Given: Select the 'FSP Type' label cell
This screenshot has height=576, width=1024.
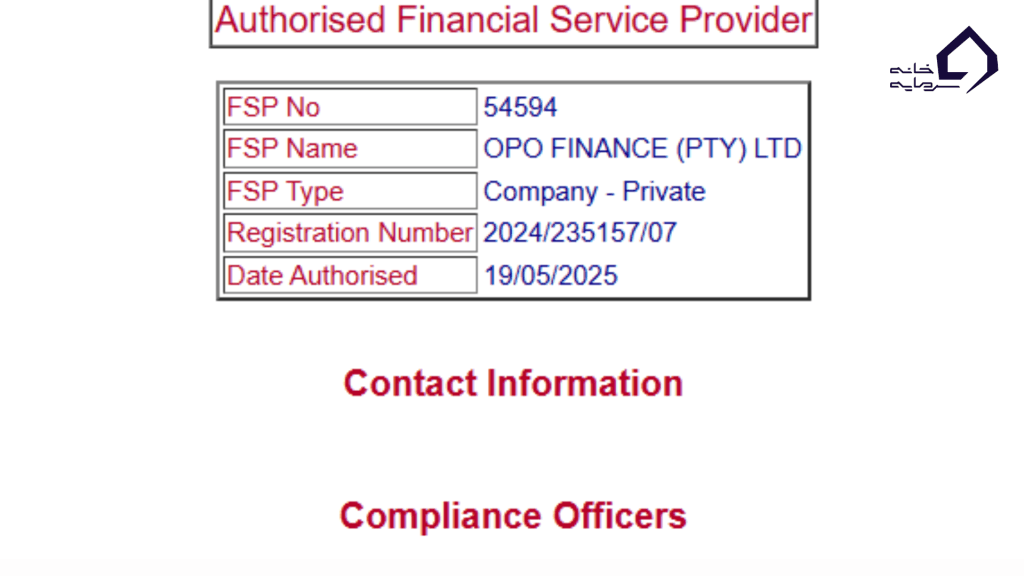Looking at the screenshot, I should tap(350, 191).
